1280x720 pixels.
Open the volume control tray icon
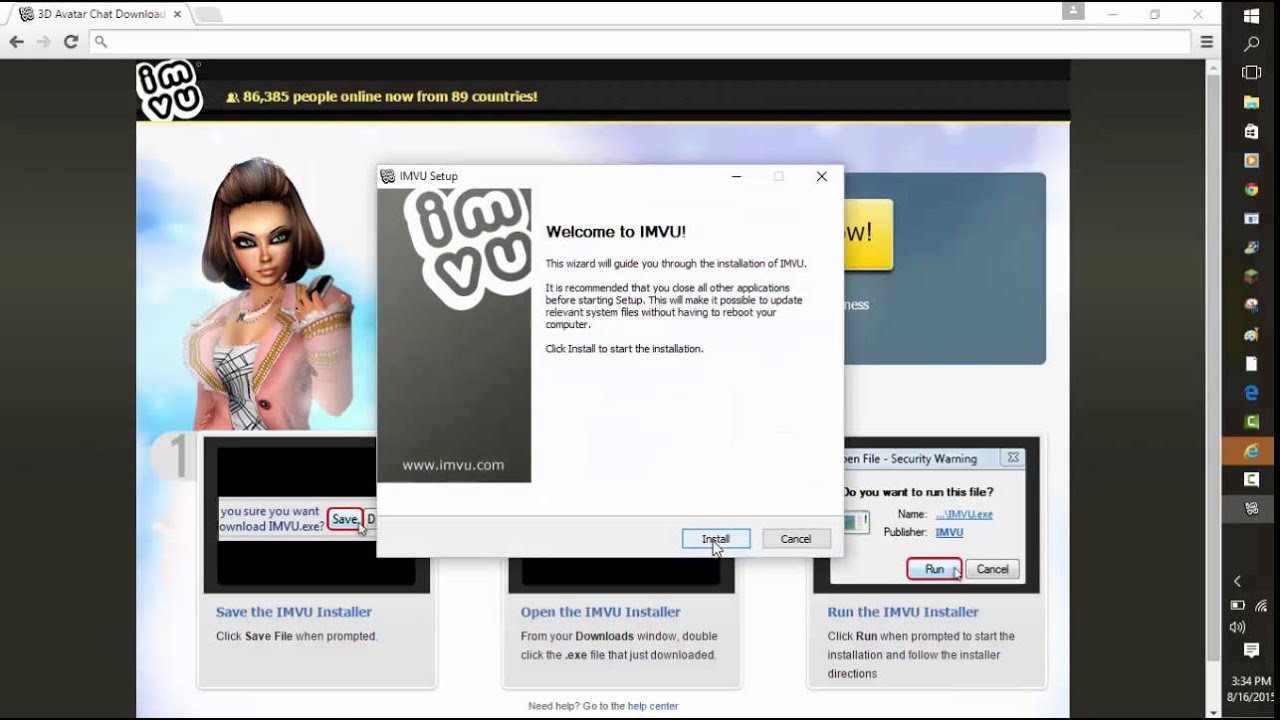(x=1238, y=627)
